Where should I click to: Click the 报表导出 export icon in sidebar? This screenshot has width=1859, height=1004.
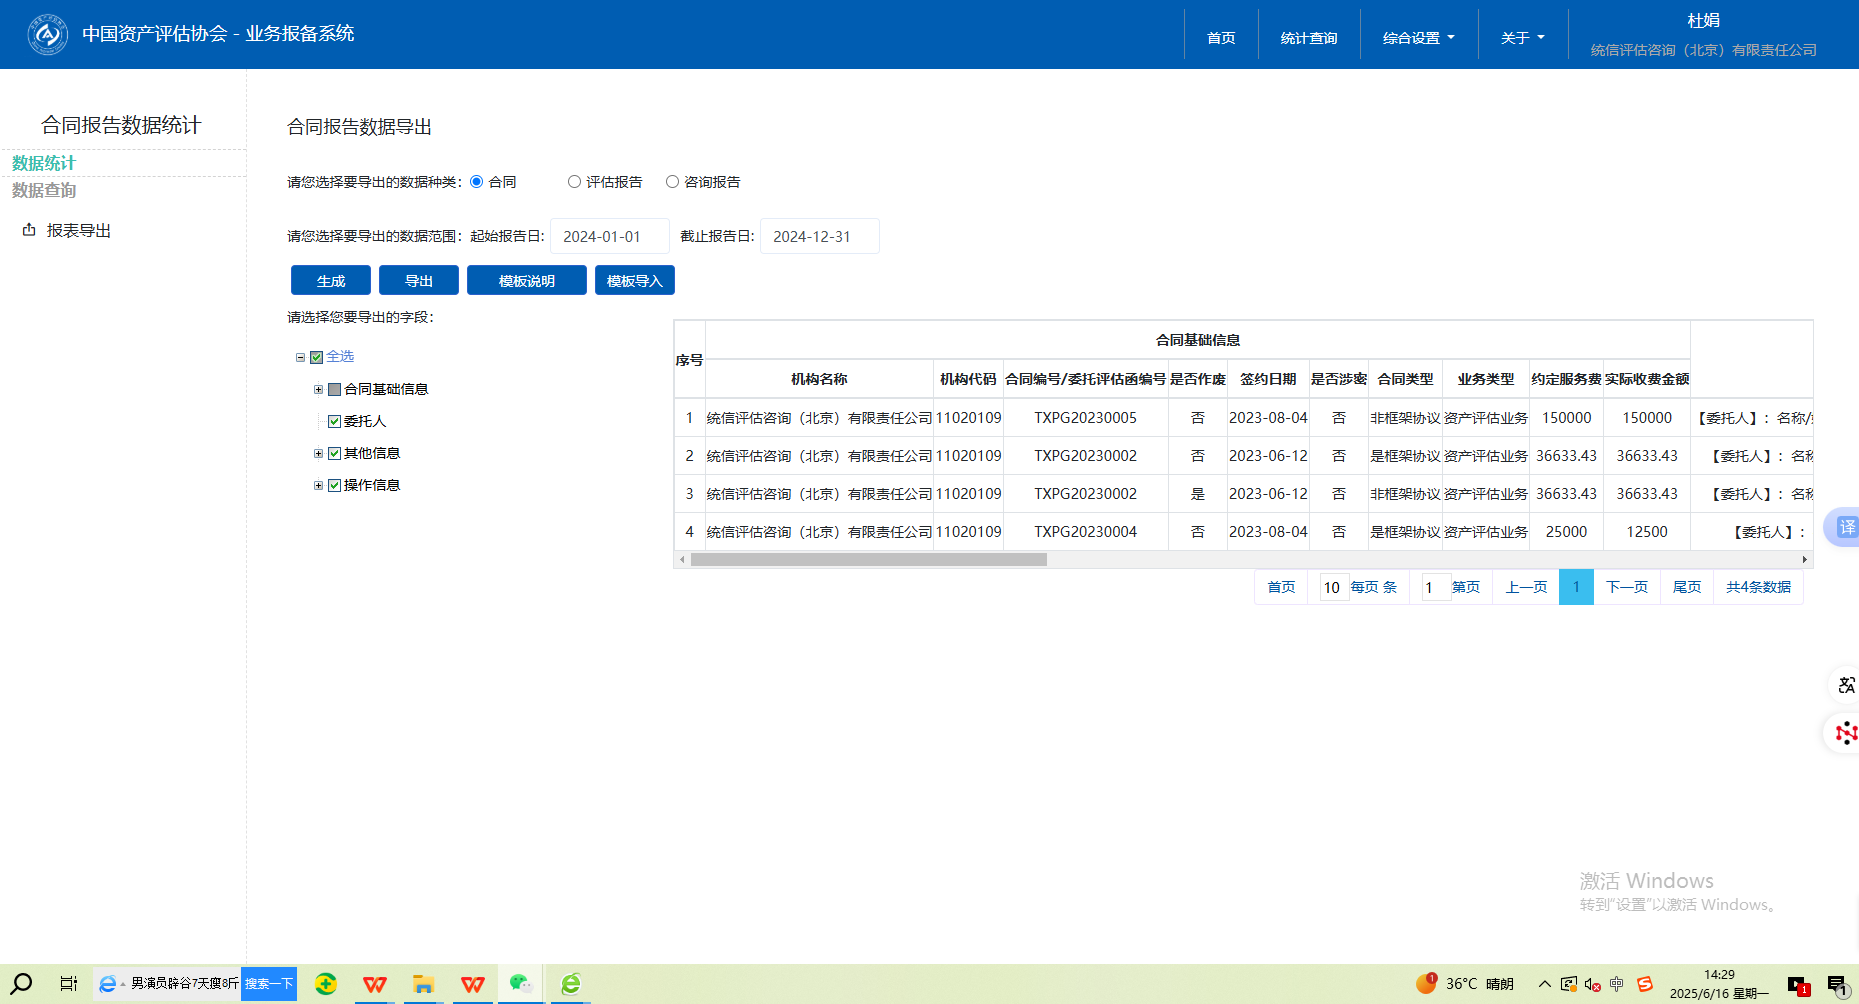coord(29,230)
